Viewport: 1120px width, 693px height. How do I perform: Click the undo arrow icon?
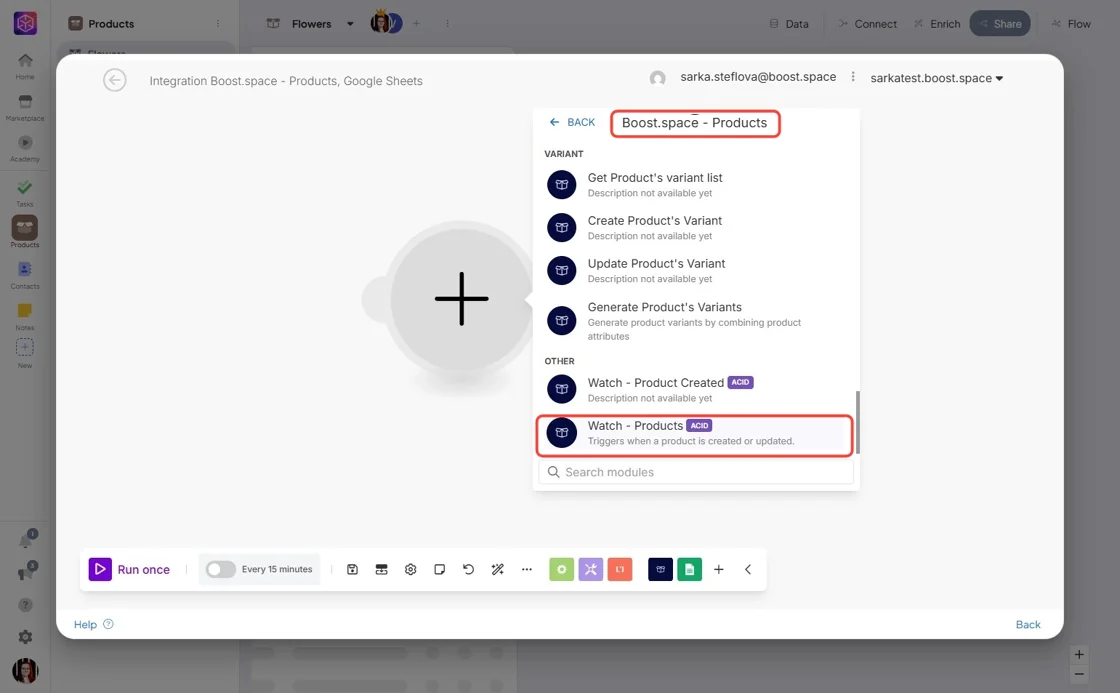(468, 569)
